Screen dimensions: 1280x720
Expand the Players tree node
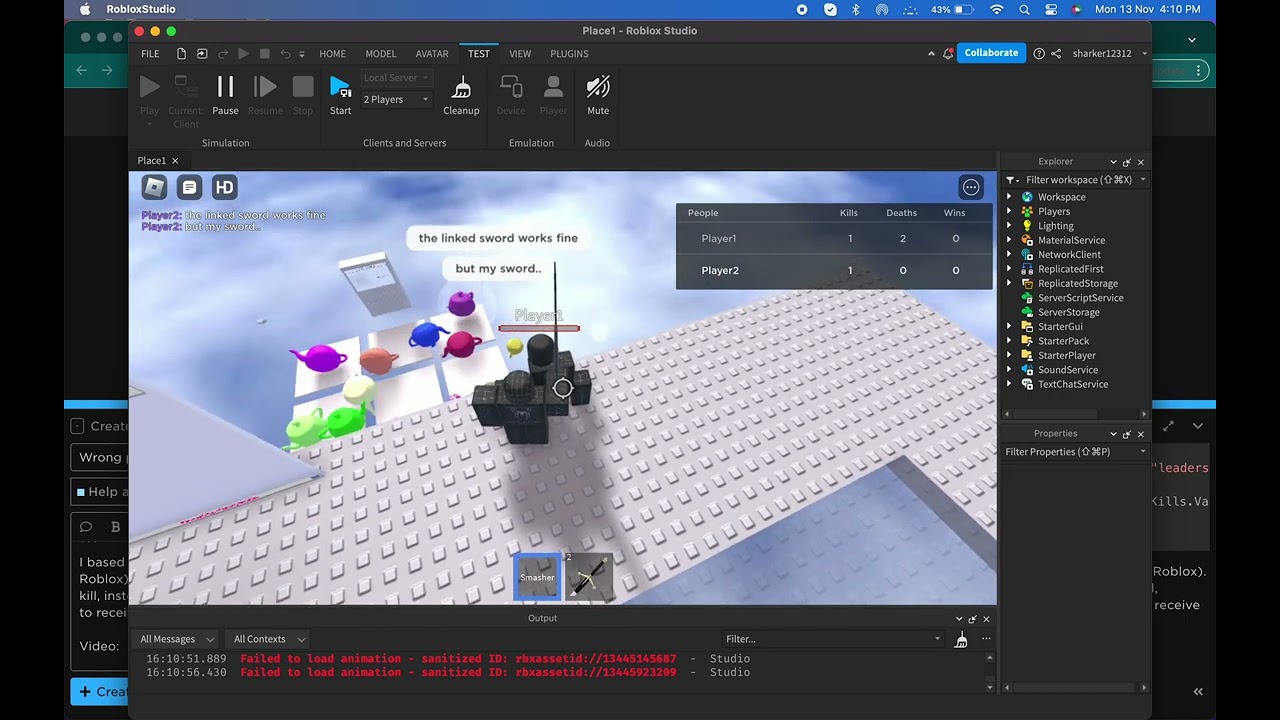1009,212
